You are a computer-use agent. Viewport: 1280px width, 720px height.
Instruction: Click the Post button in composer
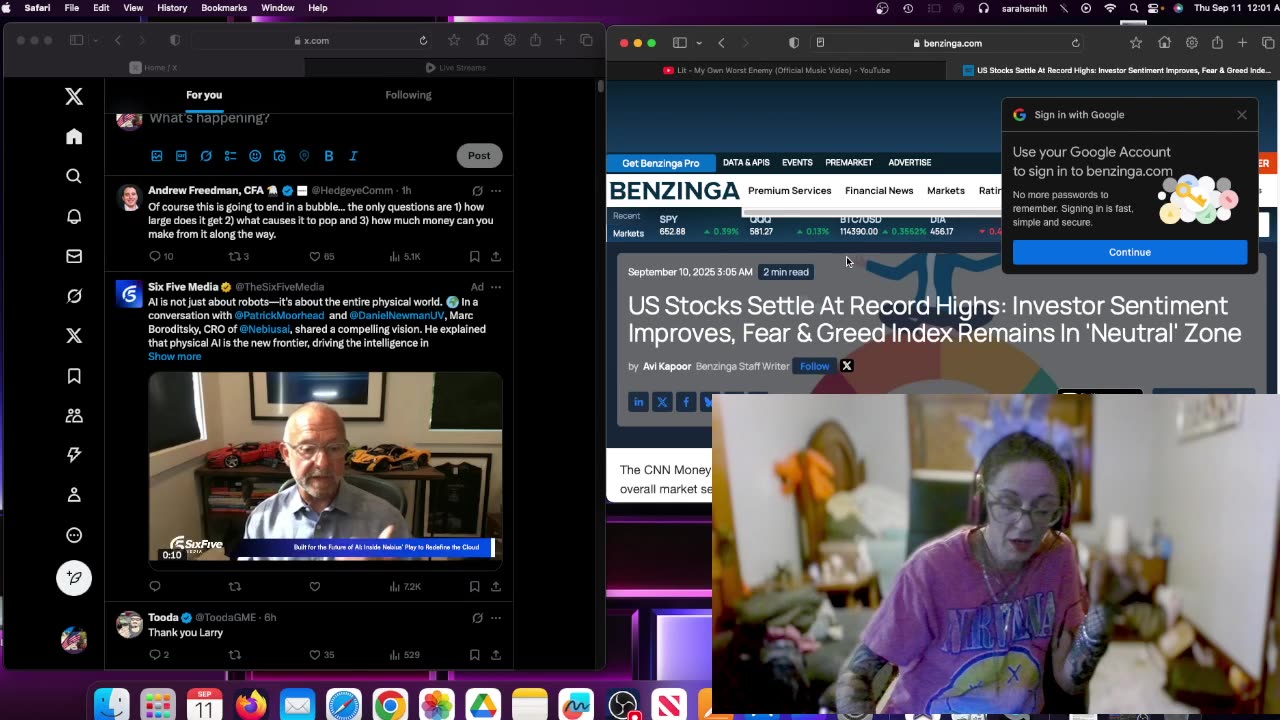[x=479, y=156]
